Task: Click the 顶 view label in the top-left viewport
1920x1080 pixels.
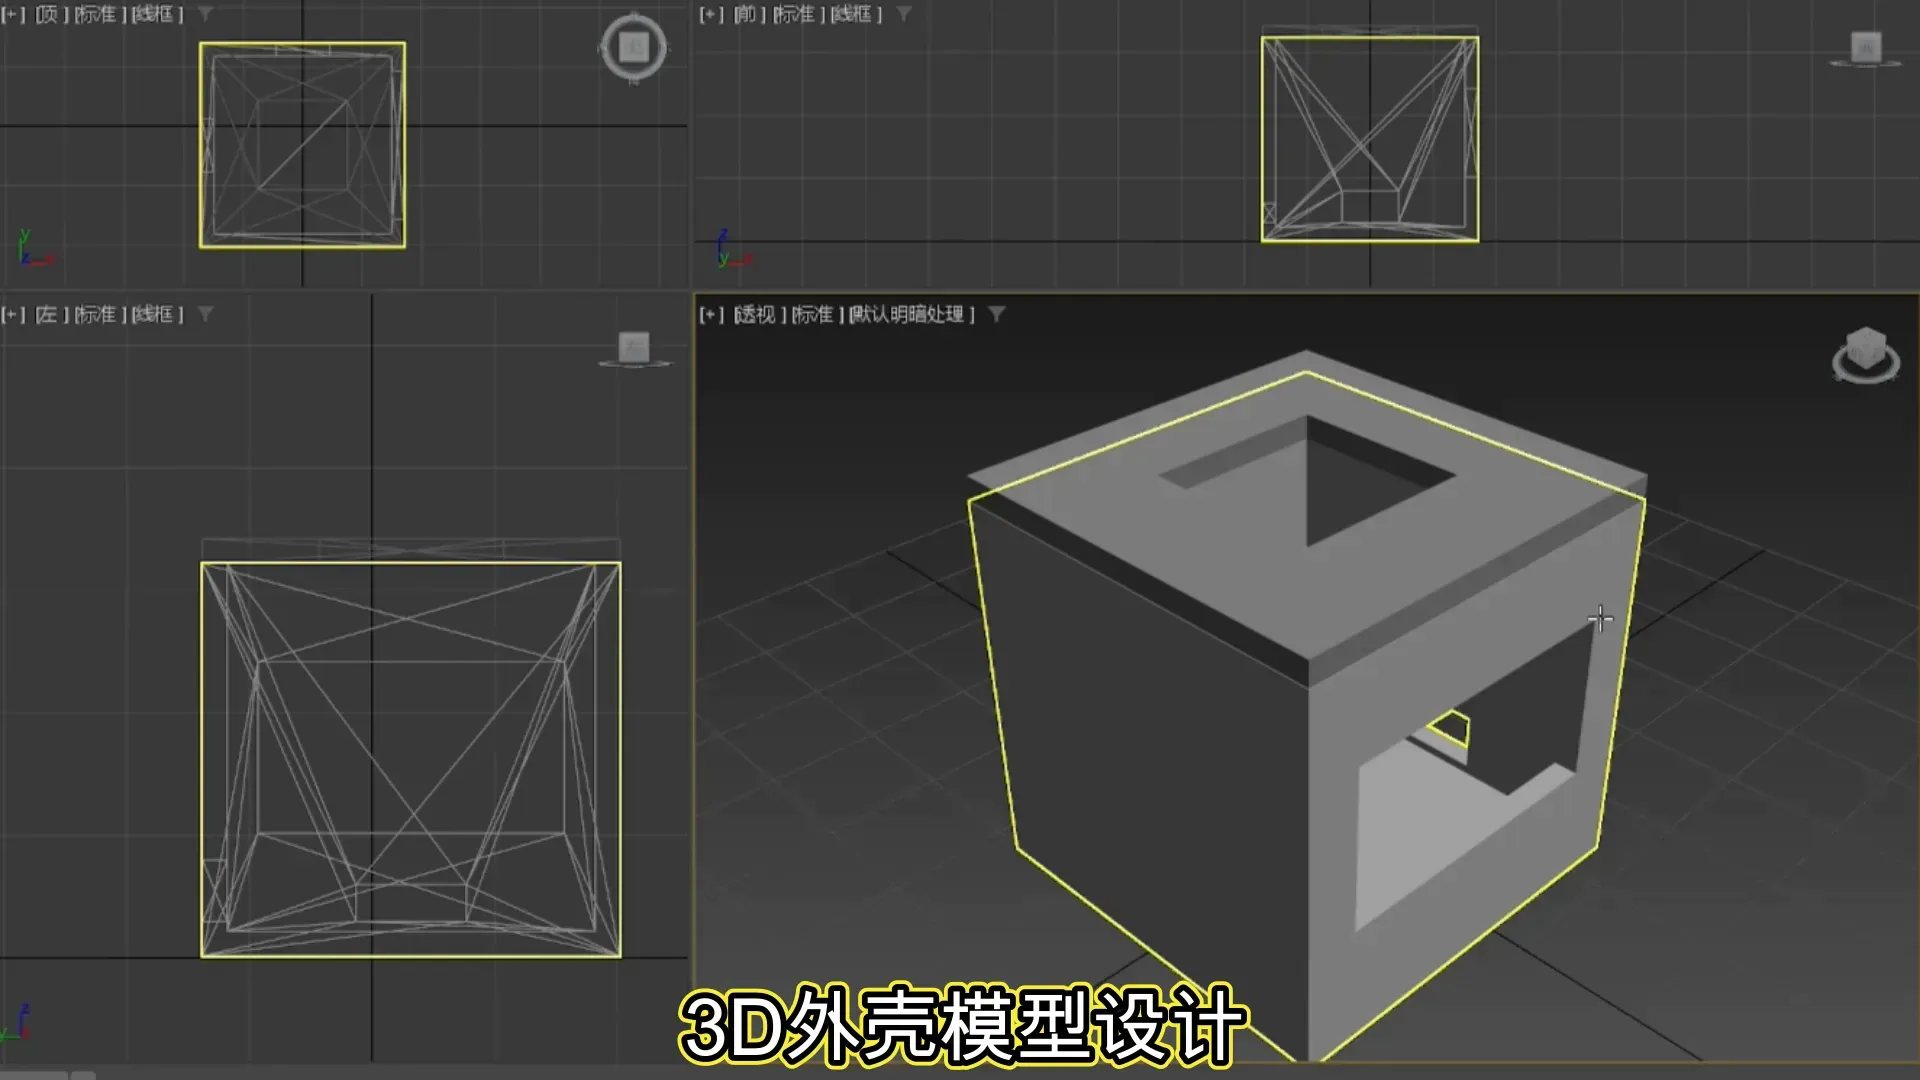Action: (48, 14)
